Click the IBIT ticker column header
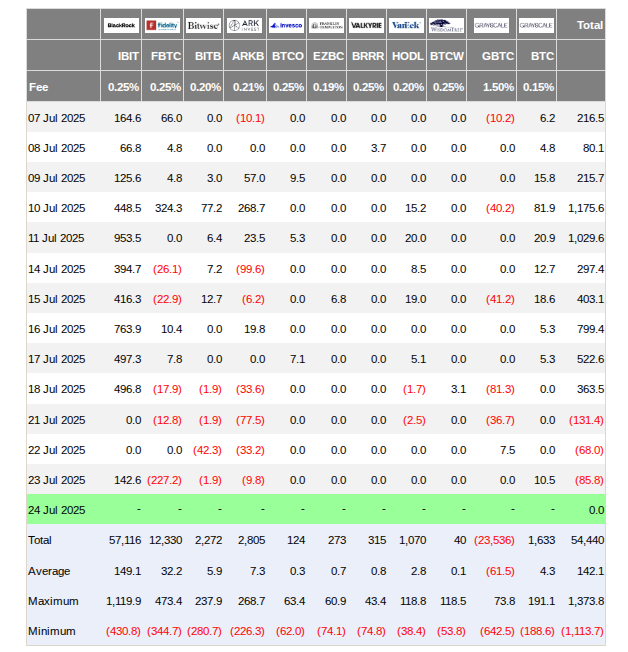 click(x=128, y=56)
